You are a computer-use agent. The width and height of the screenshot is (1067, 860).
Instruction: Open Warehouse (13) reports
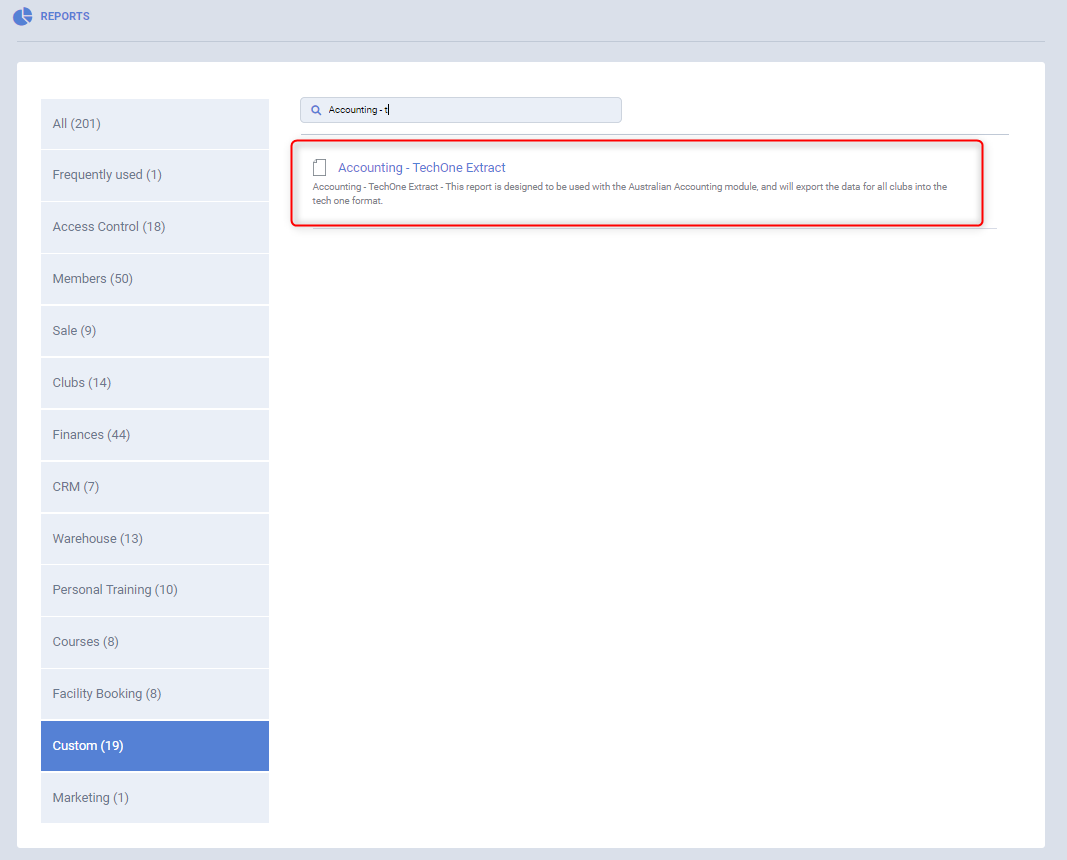[x=154, y=539]
